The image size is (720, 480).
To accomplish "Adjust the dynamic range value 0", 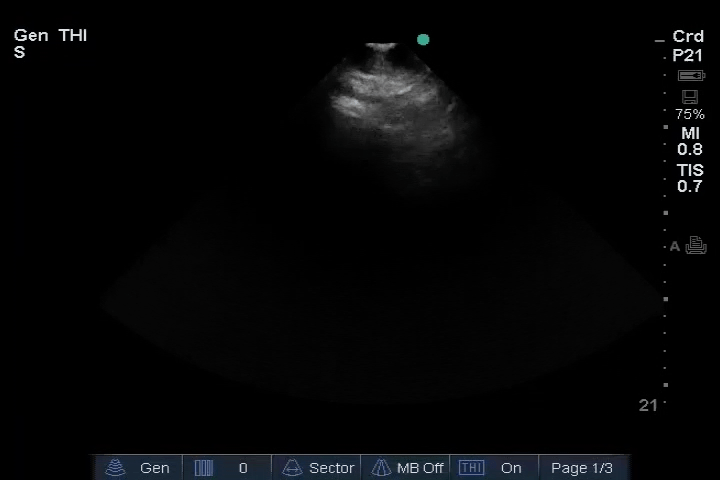I will pyautogui.click(x=243, y=468).
